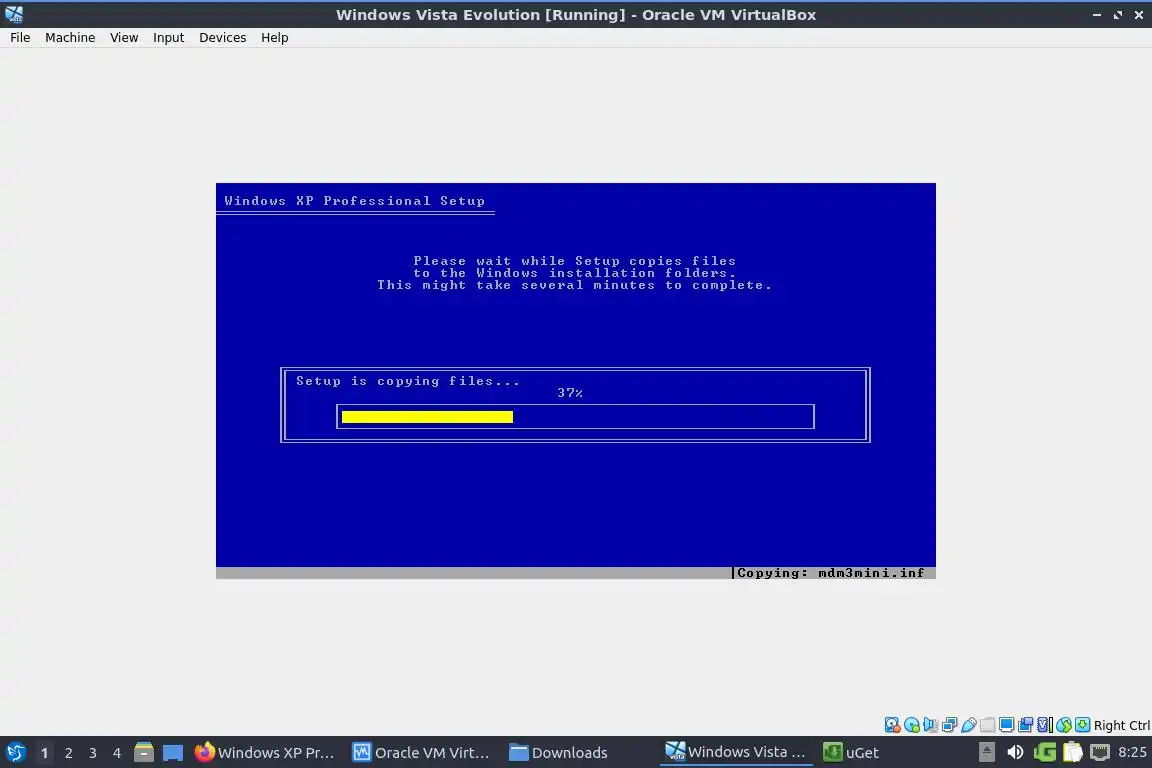1152x768 pixels.
Task: Click the audio status icon in VirtualBox
Action: click(x=931, y=725)
